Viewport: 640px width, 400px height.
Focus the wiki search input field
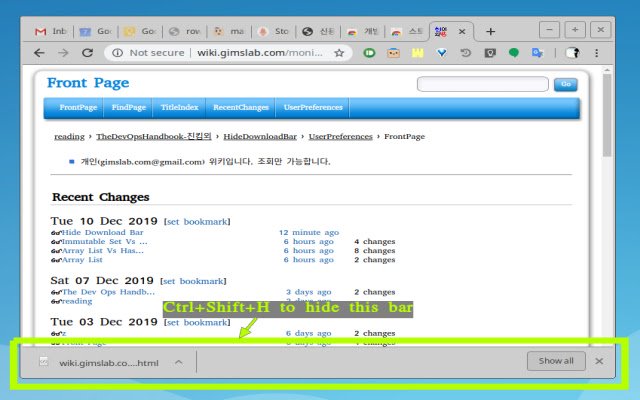point(482,84)
